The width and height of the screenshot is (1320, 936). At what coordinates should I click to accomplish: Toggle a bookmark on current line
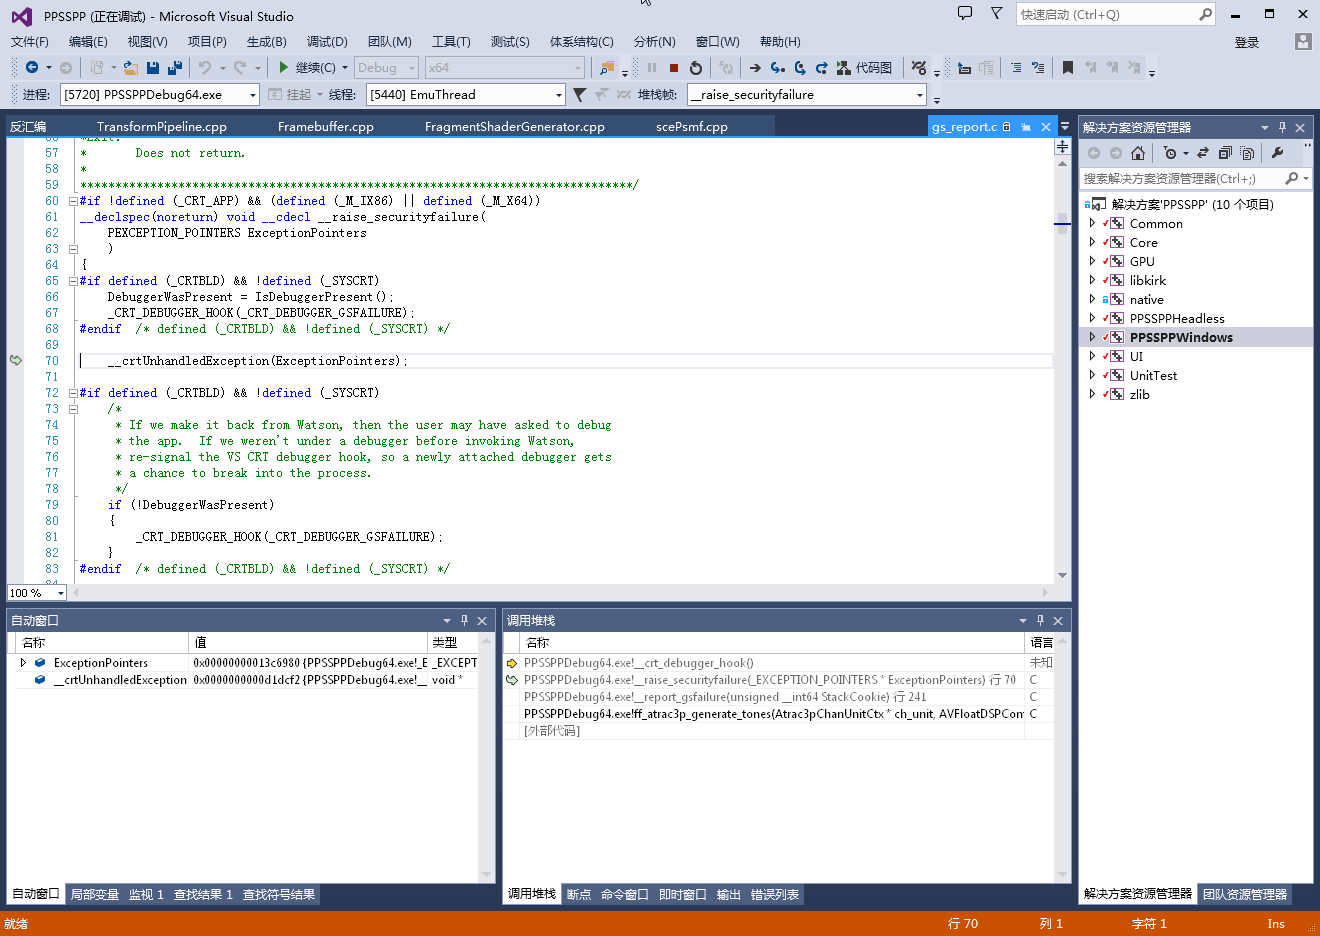(x=1068, y=68)
